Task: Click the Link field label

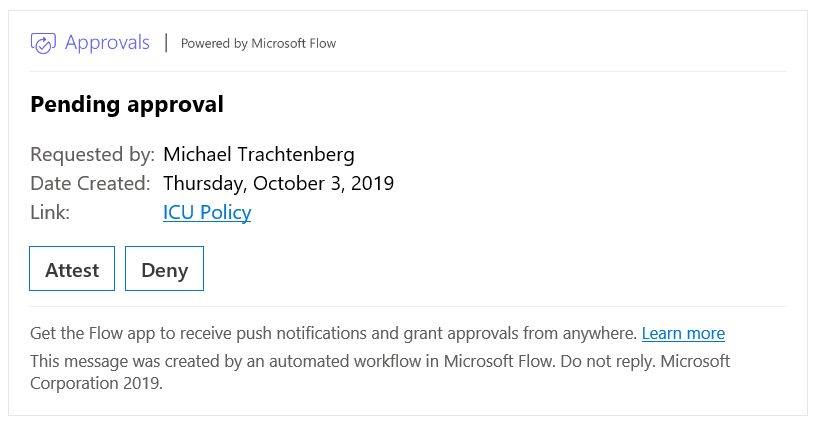Action: click(x=50, y=212)
